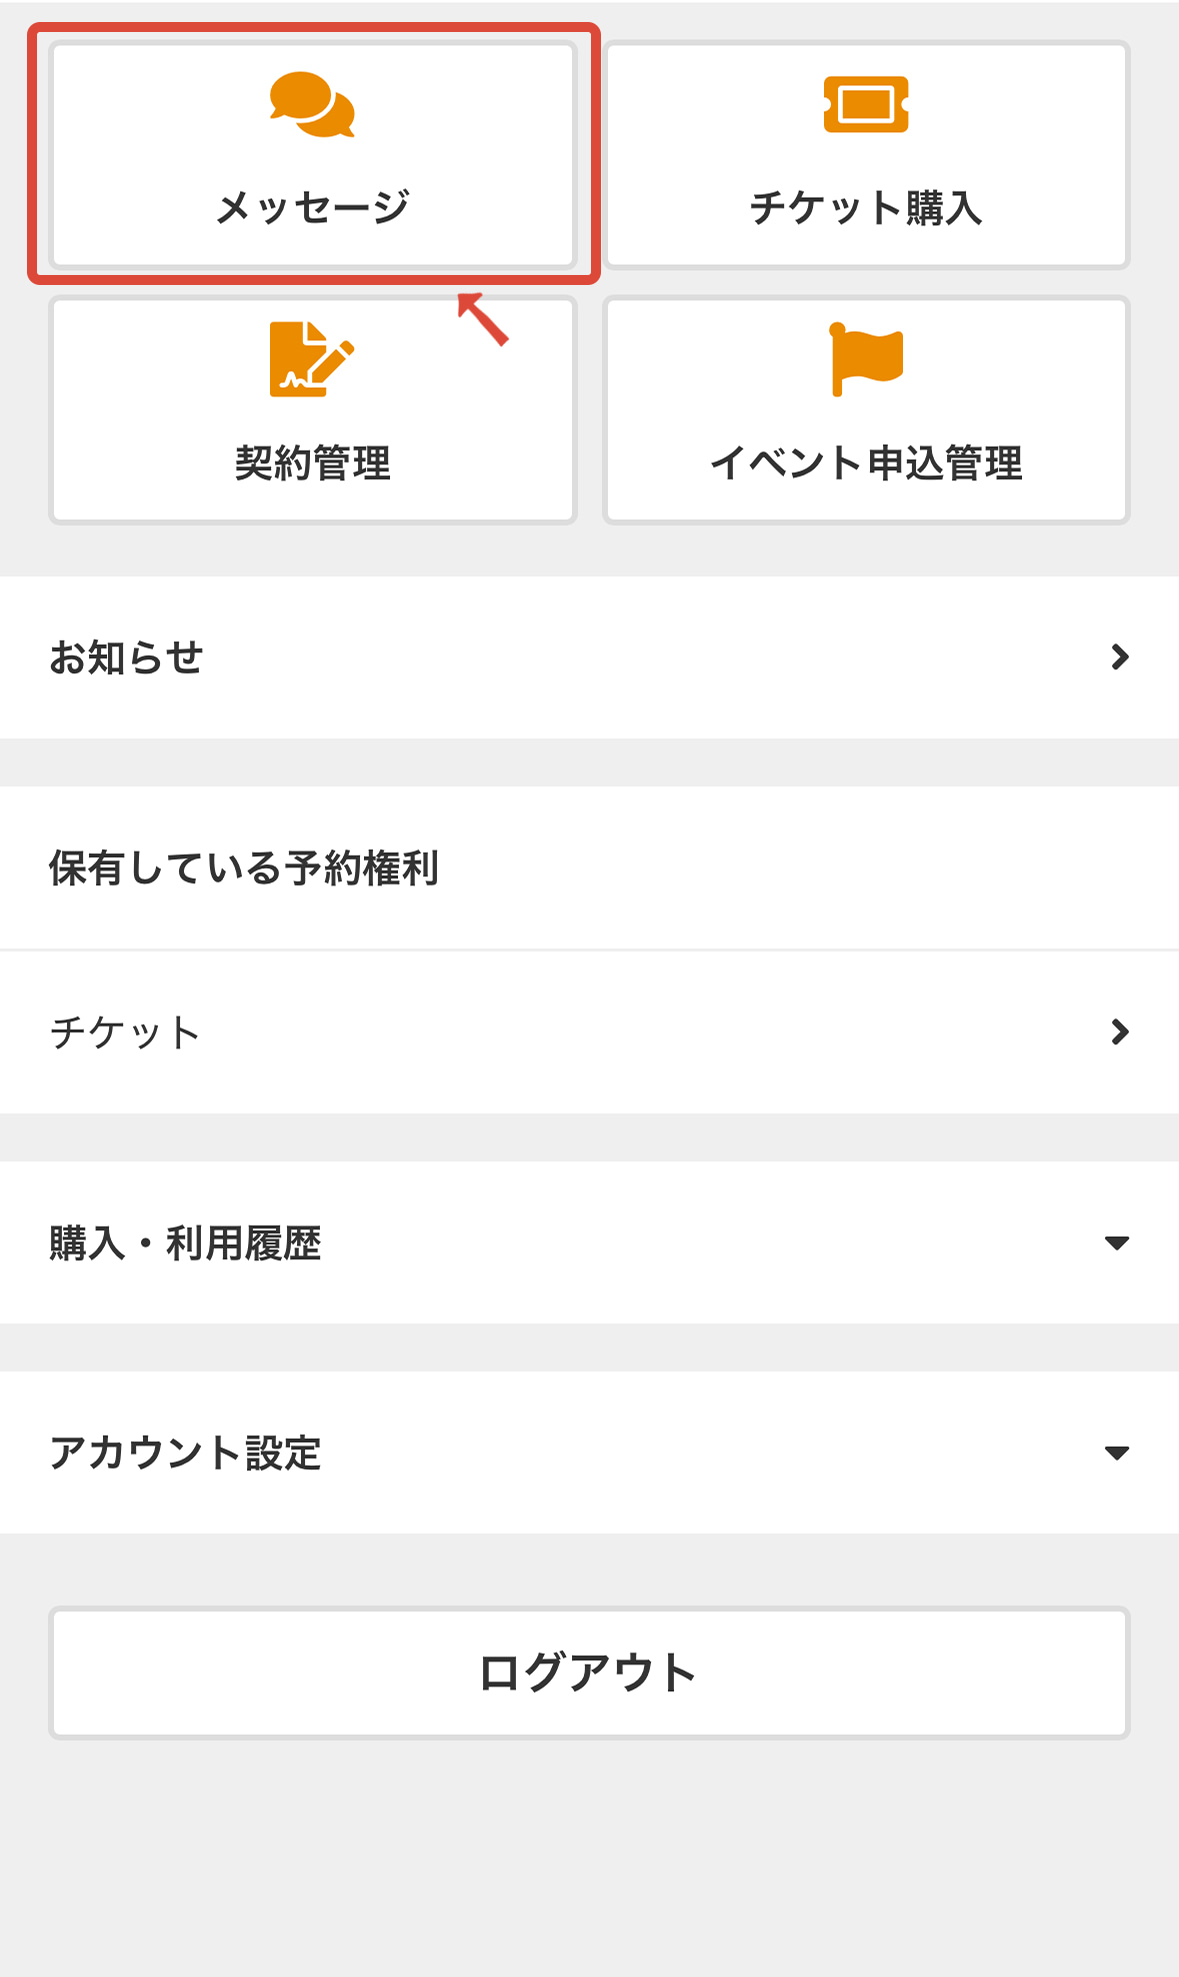Click the orange flag event icon

(866, 359)
